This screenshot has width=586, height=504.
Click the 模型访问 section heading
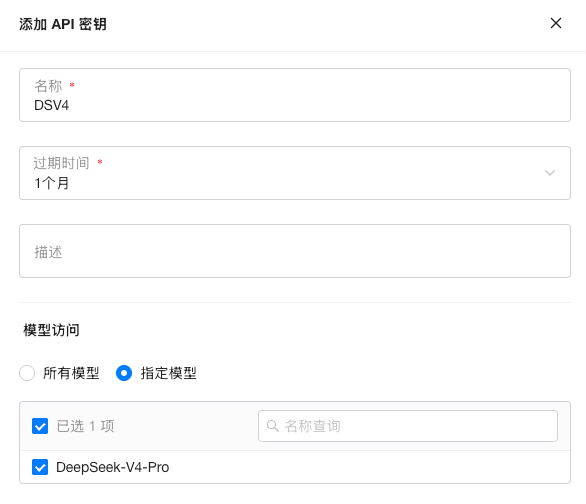(x=51, y=330)
